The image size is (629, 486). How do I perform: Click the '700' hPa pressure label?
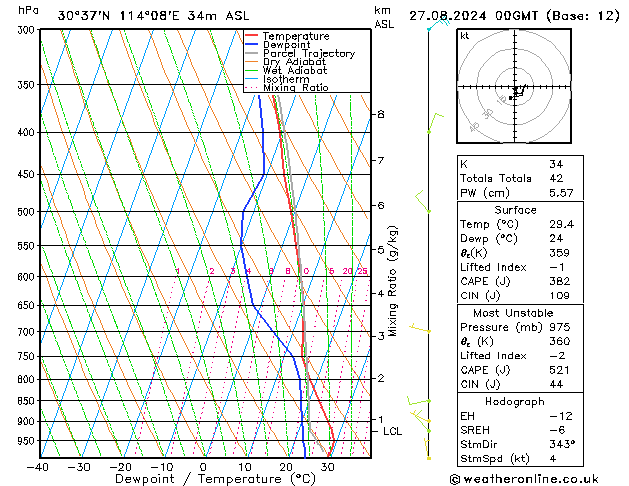pyautogui.click(x=28, y=332)
